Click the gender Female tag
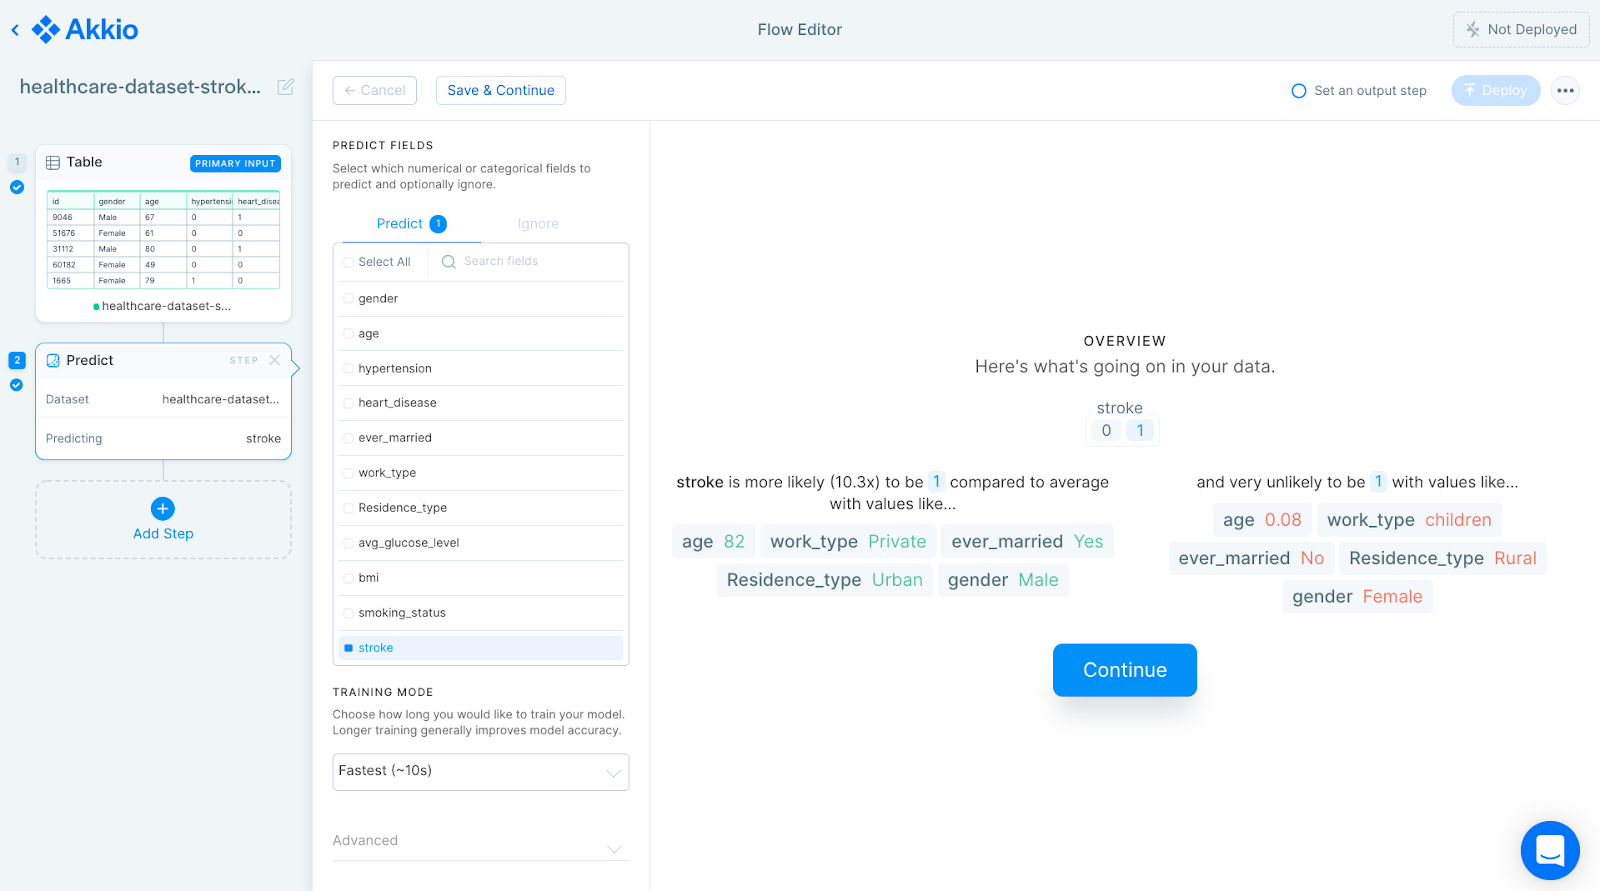Screen dimensions: 1600x891 (1357, 597)
